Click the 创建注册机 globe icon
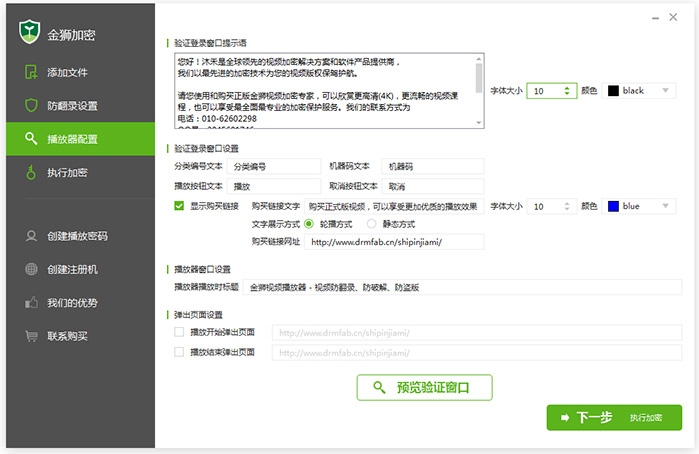699x454 pixels. pyautogui.click(x=31, y=269)
